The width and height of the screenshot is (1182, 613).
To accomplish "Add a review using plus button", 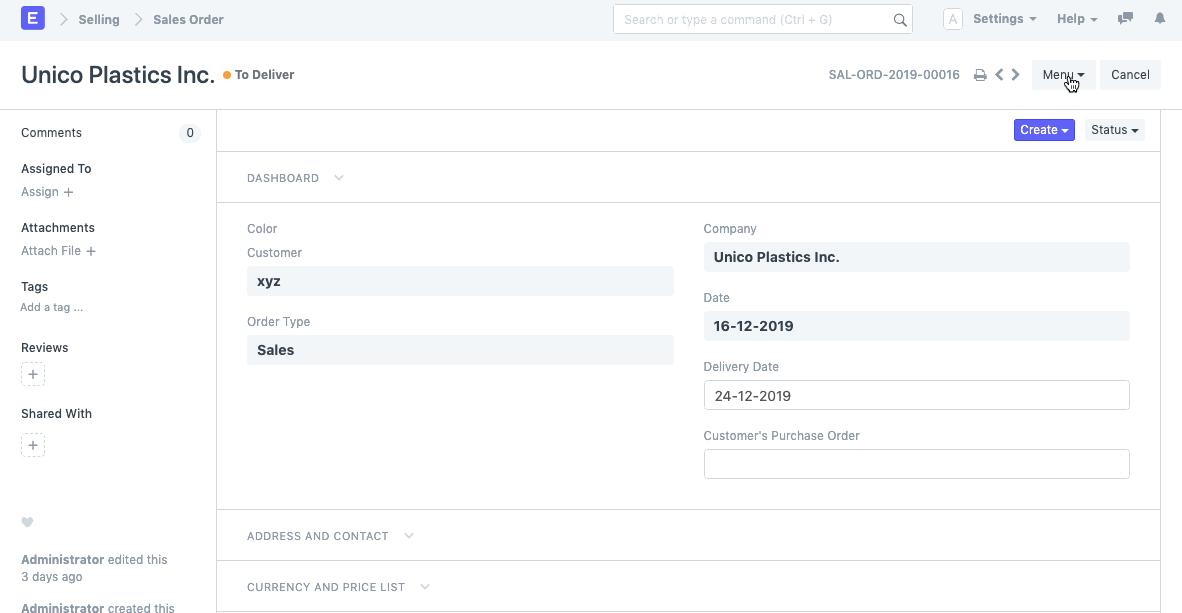I will click(32, 373).
